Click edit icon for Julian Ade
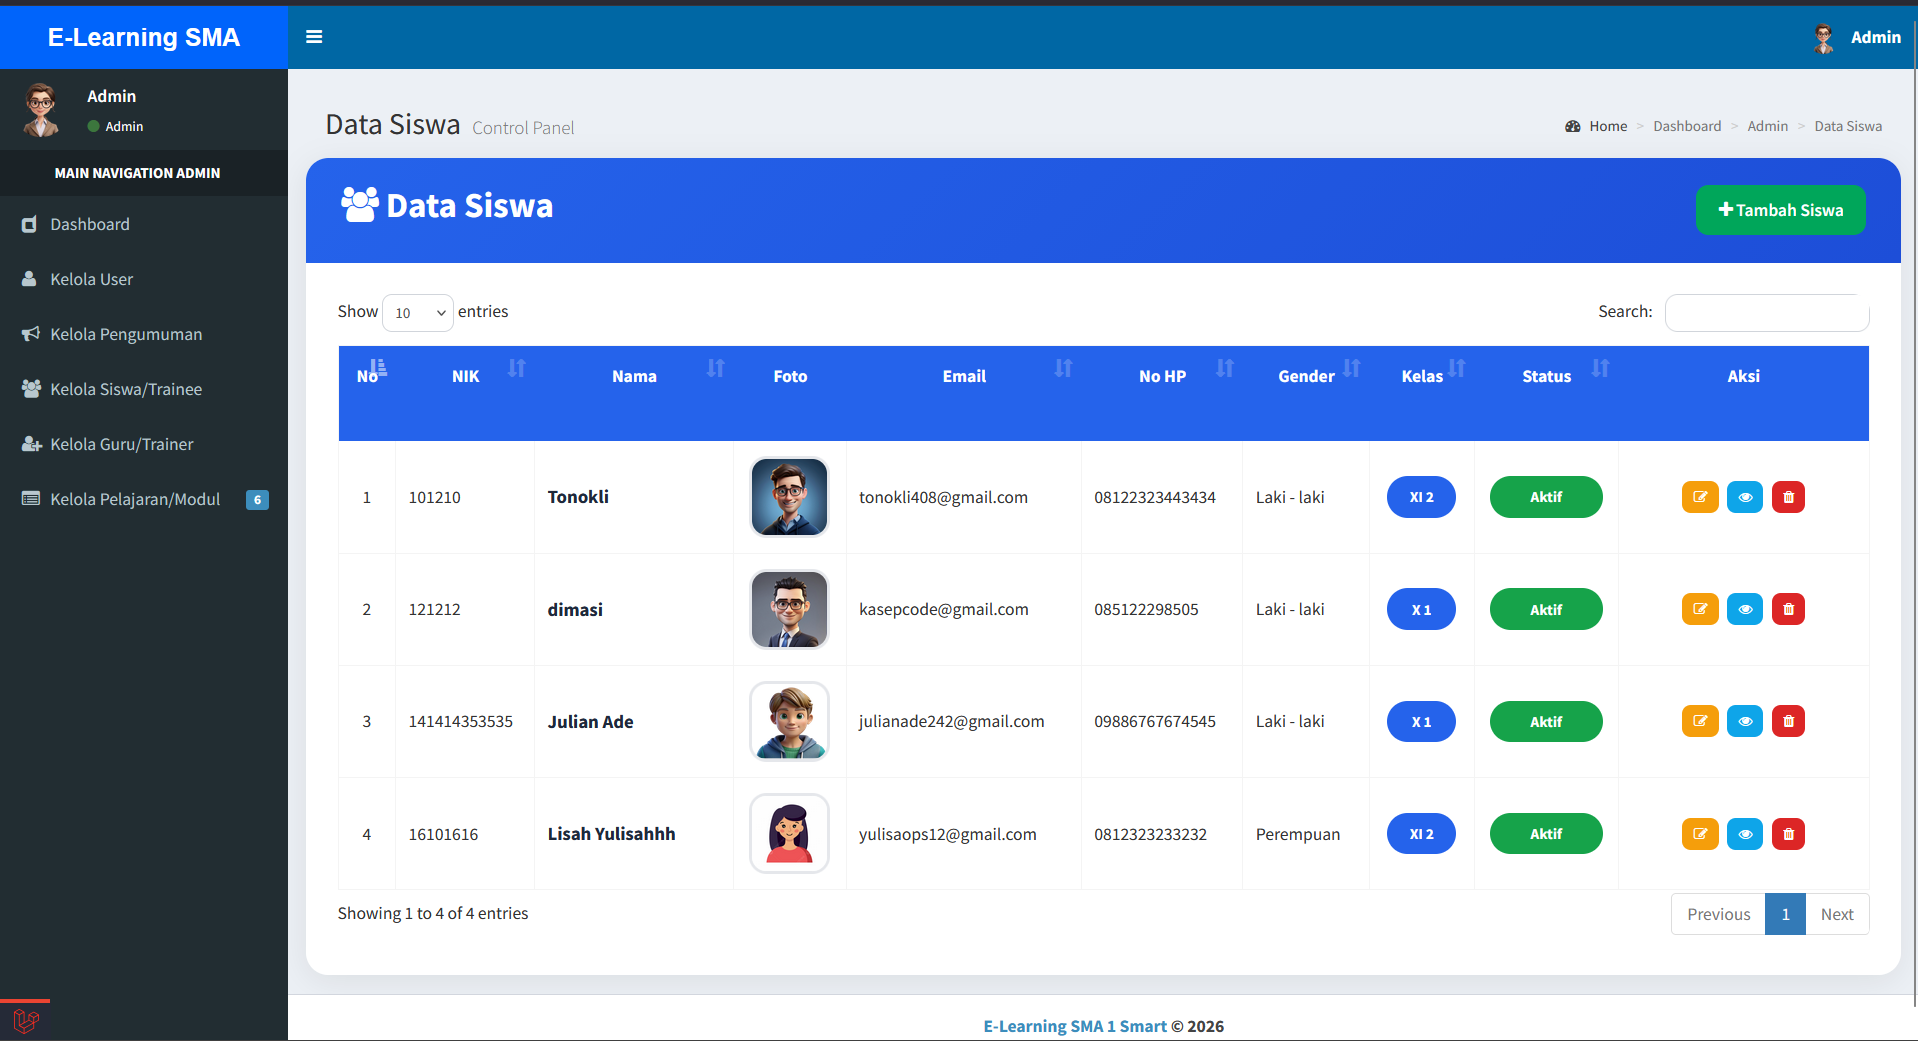Viewport: 1918px width, 1041px height. [1700, 721]
